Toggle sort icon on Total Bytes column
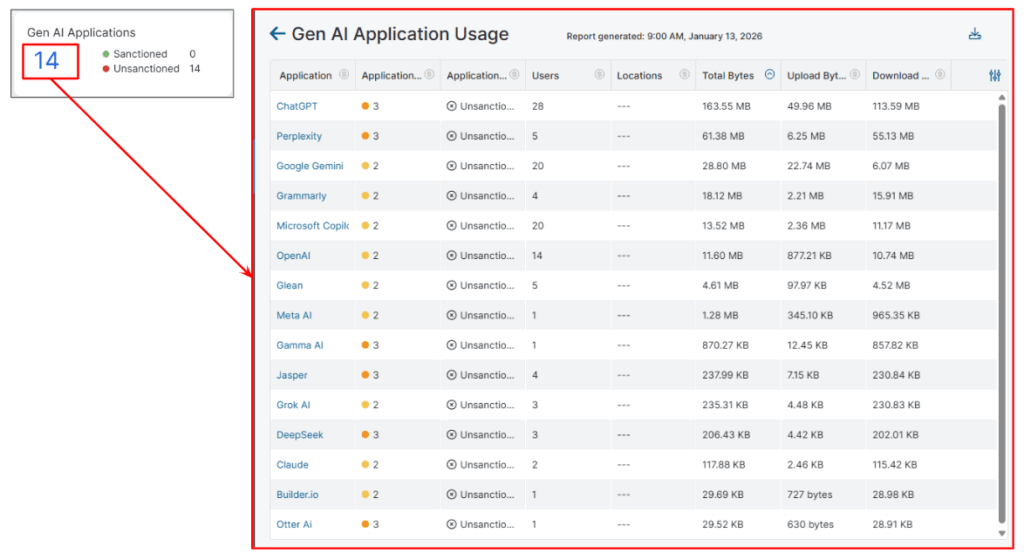The width and height of the screenshot is (1024, 560). [769, 74]
